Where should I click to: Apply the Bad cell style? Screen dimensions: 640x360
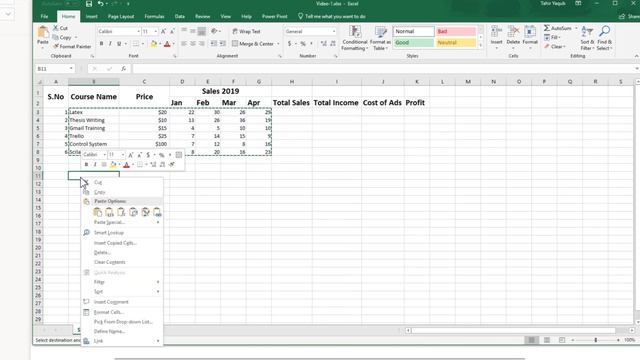tap(456, 31)
